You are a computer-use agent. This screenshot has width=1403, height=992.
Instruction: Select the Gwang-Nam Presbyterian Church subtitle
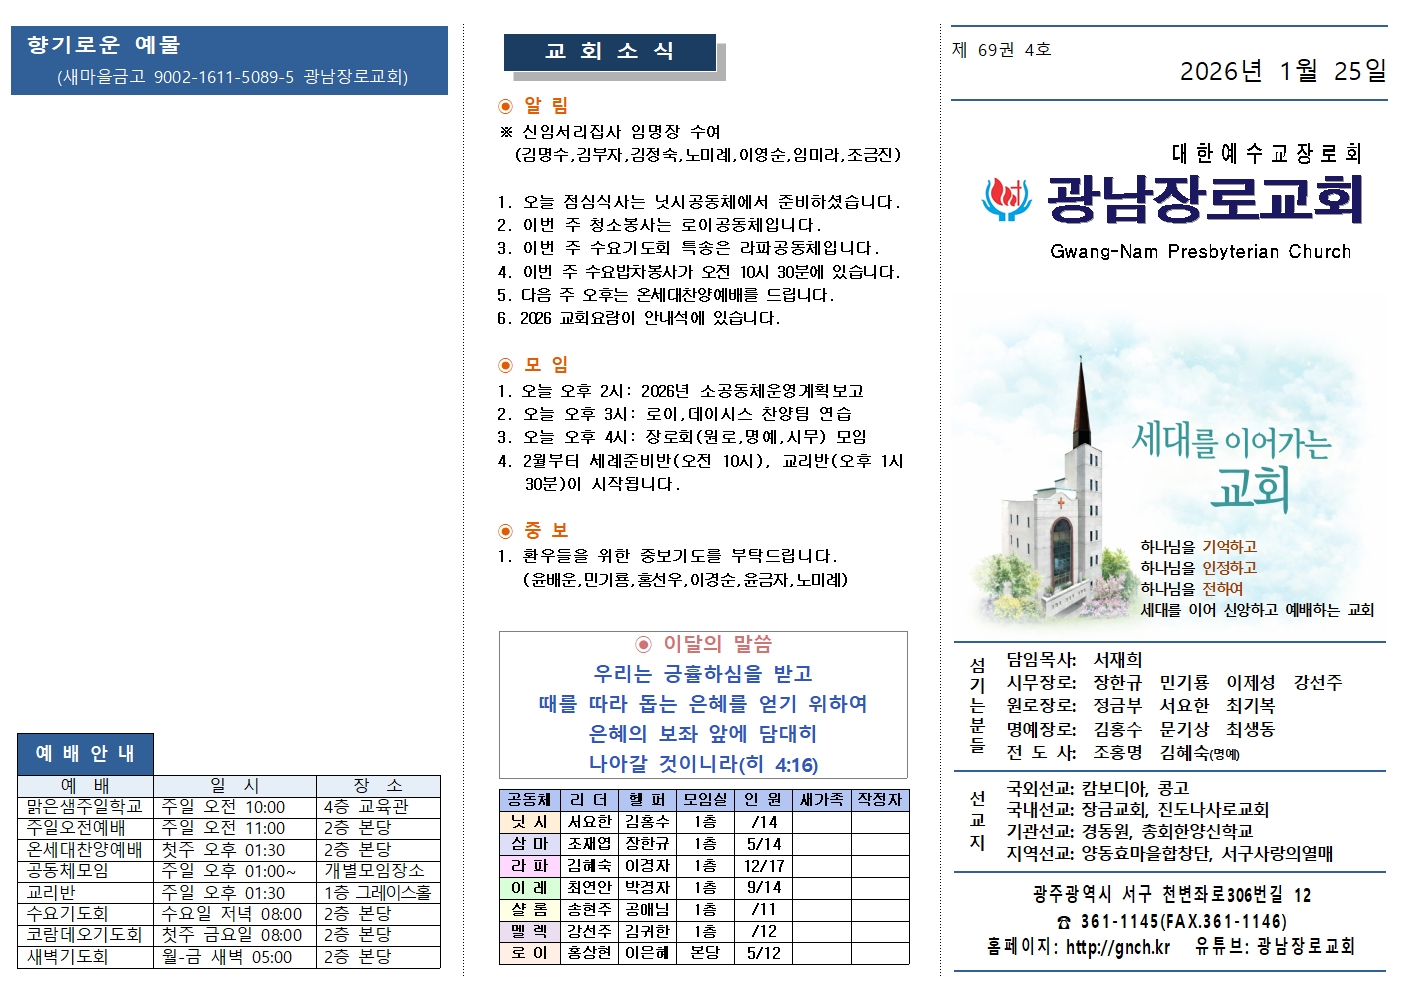tap(1200, 252)
